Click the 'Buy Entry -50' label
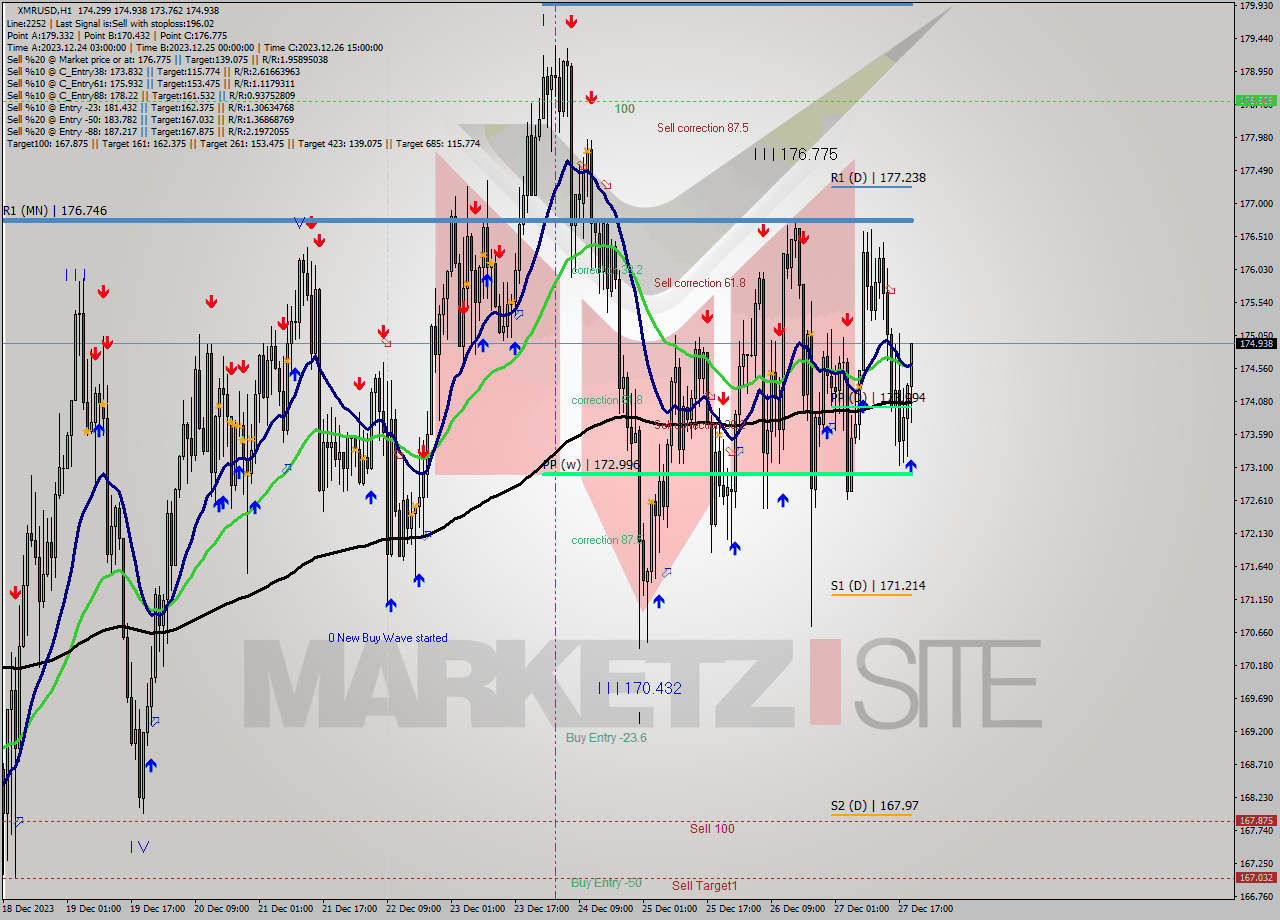The height and width of the screenshot is (920, 1280). pos(606,883)
